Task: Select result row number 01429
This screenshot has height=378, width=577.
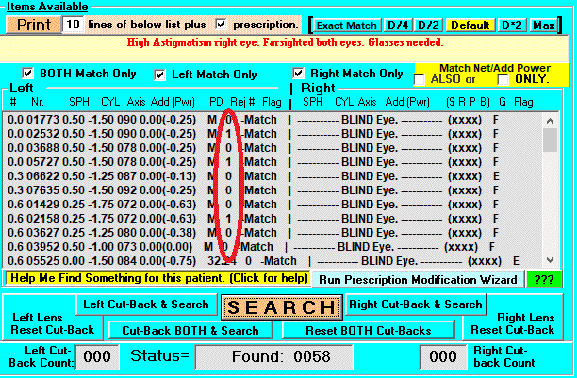Action: [272, 204]
